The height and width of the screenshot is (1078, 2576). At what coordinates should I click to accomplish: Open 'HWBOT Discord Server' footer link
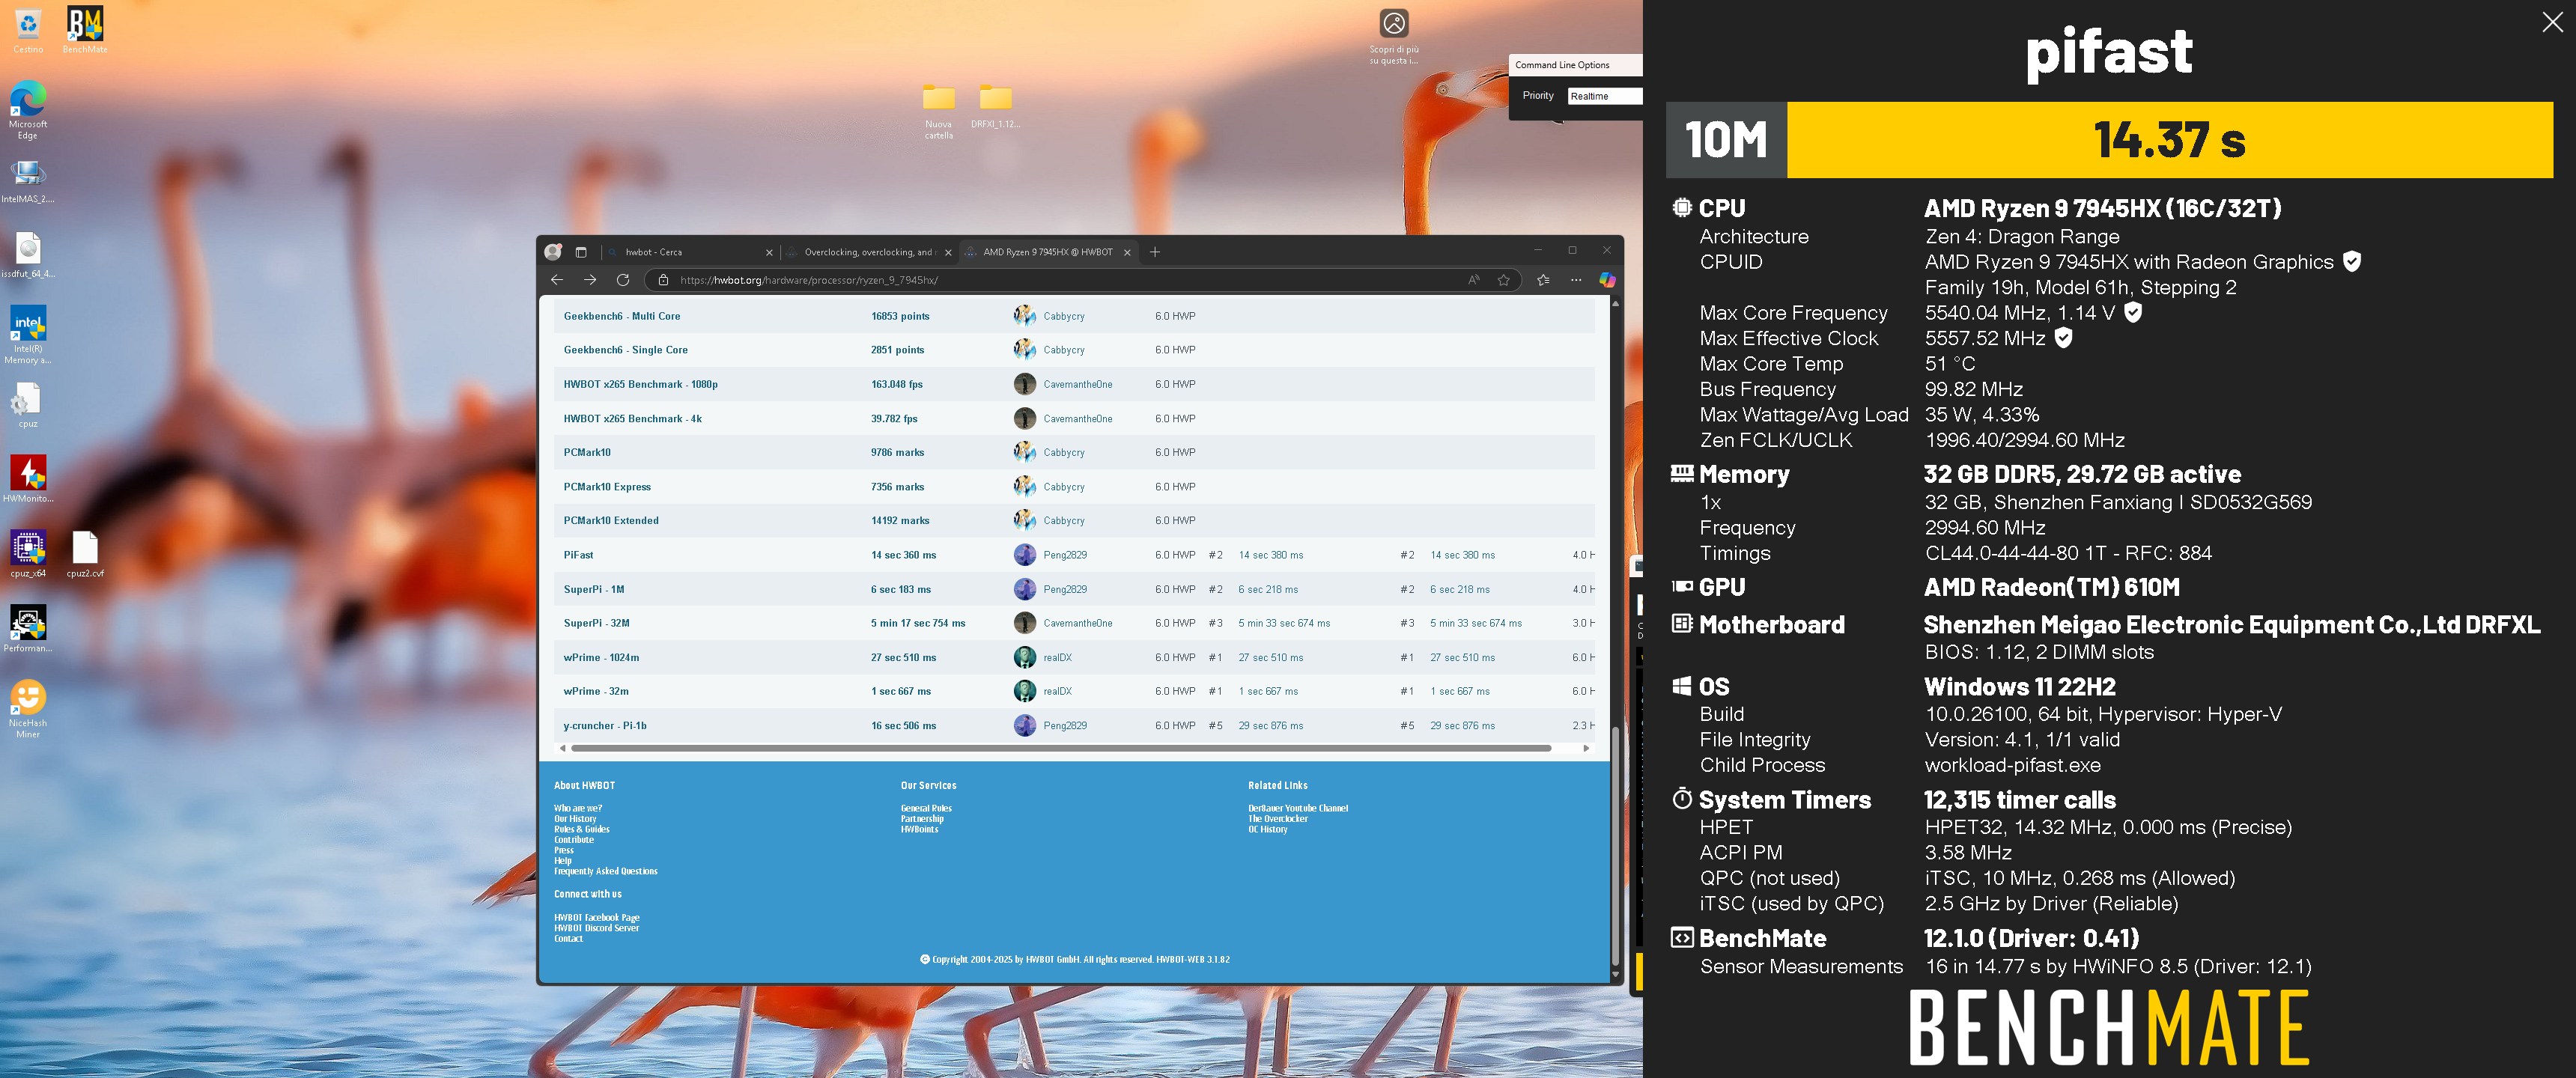tap(596, 928)
